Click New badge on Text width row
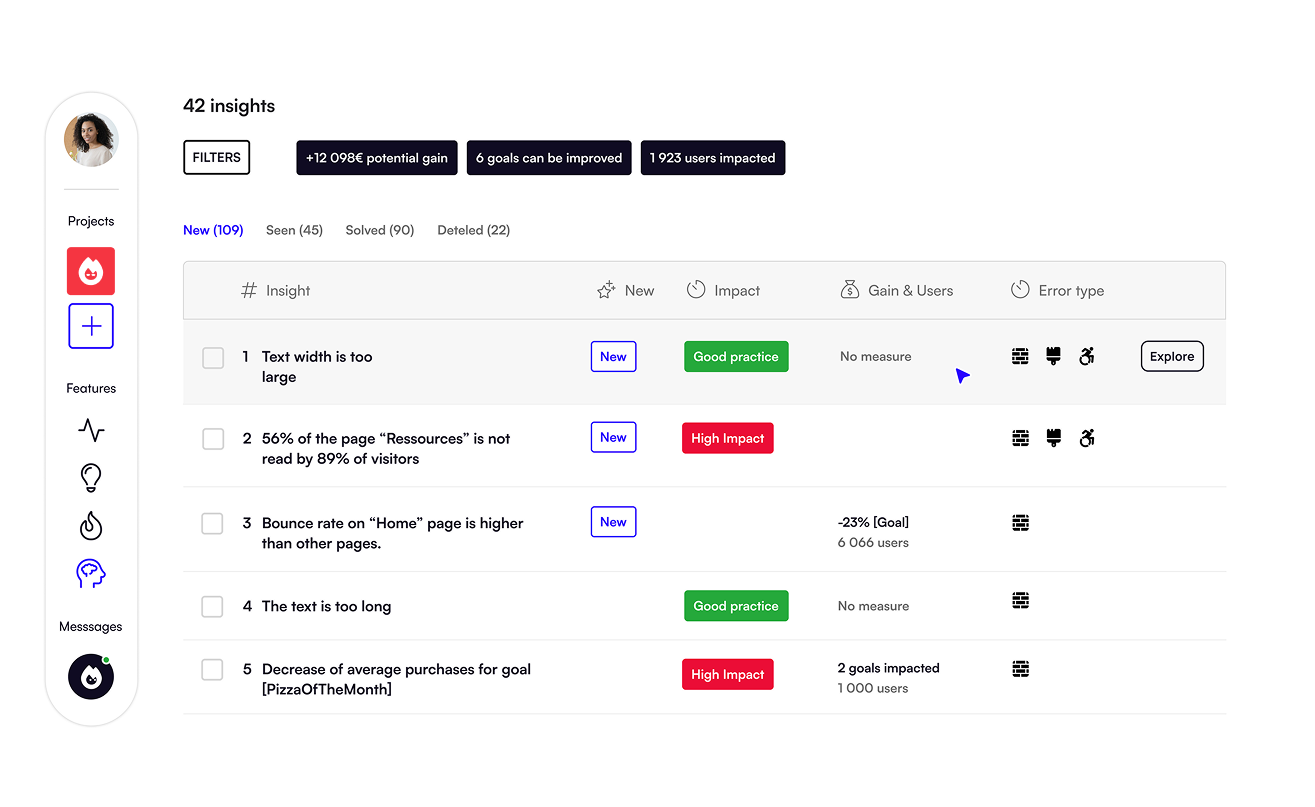This screenshot has height=807, width=1315. 613,356
